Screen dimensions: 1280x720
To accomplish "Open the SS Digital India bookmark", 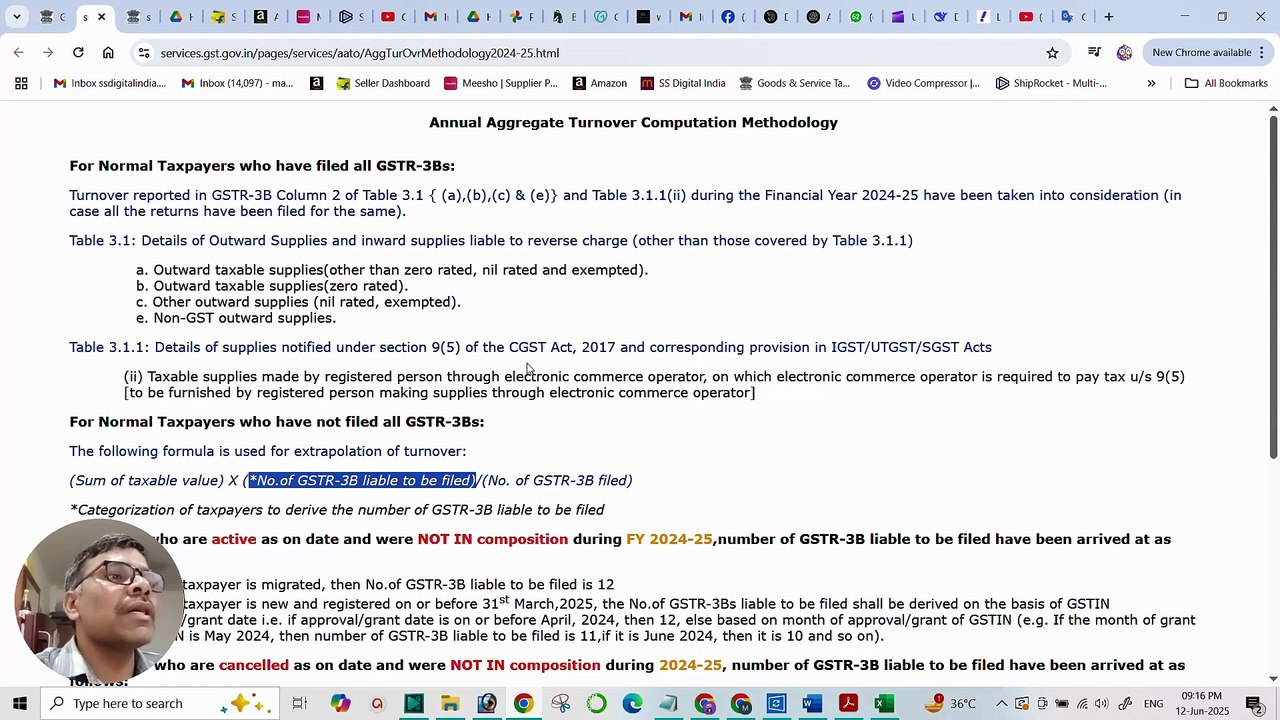I will tap(683, 83).
